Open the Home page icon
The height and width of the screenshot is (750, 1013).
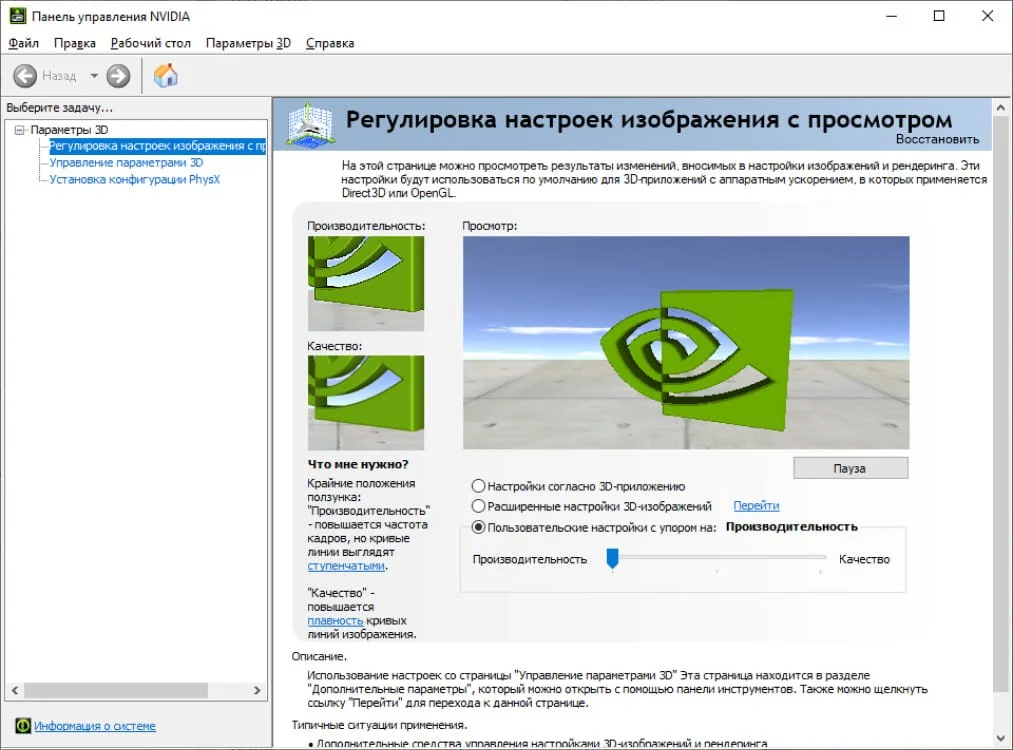[165, 76]
